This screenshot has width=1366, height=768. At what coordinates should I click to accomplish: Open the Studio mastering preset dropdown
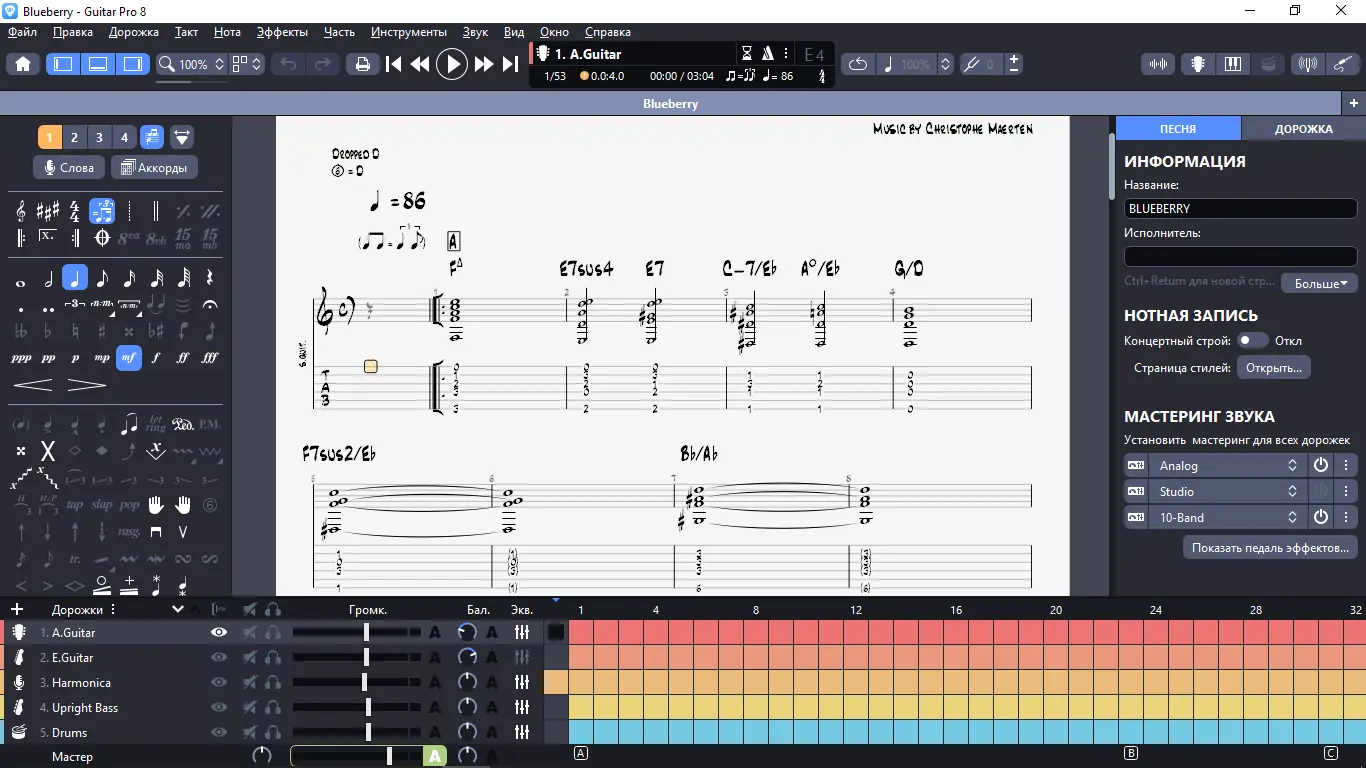click(x=1228, y=491)
